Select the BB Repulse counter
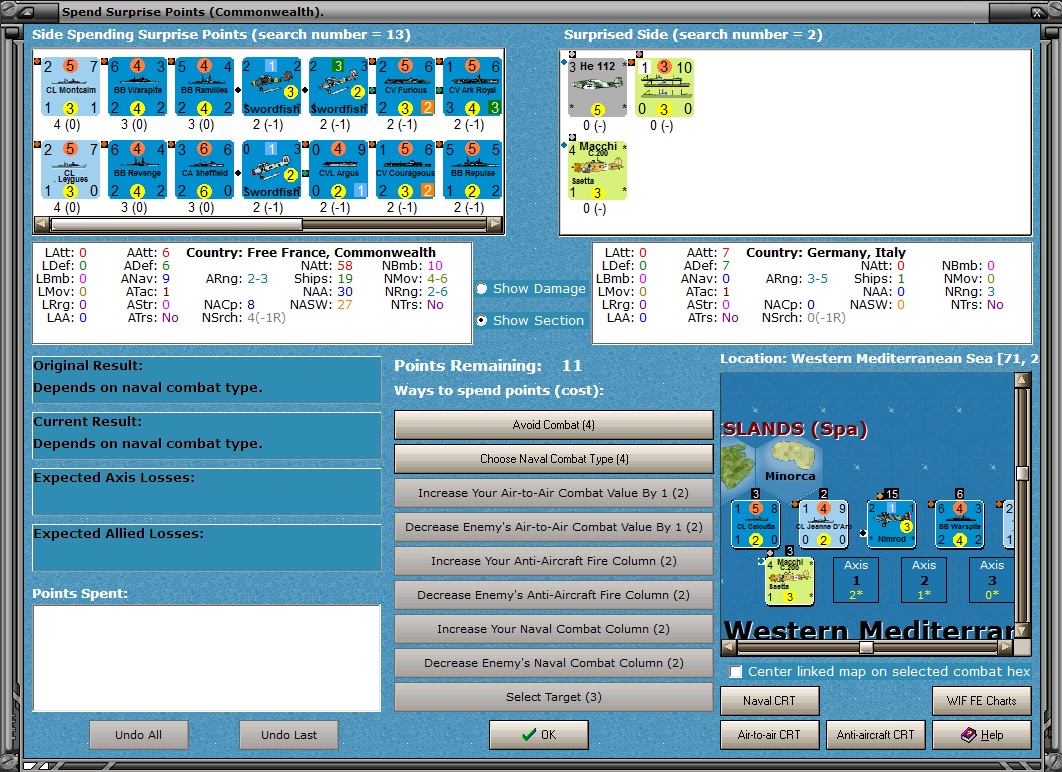The image size is (1062, 772). click(x=473, y=170)
